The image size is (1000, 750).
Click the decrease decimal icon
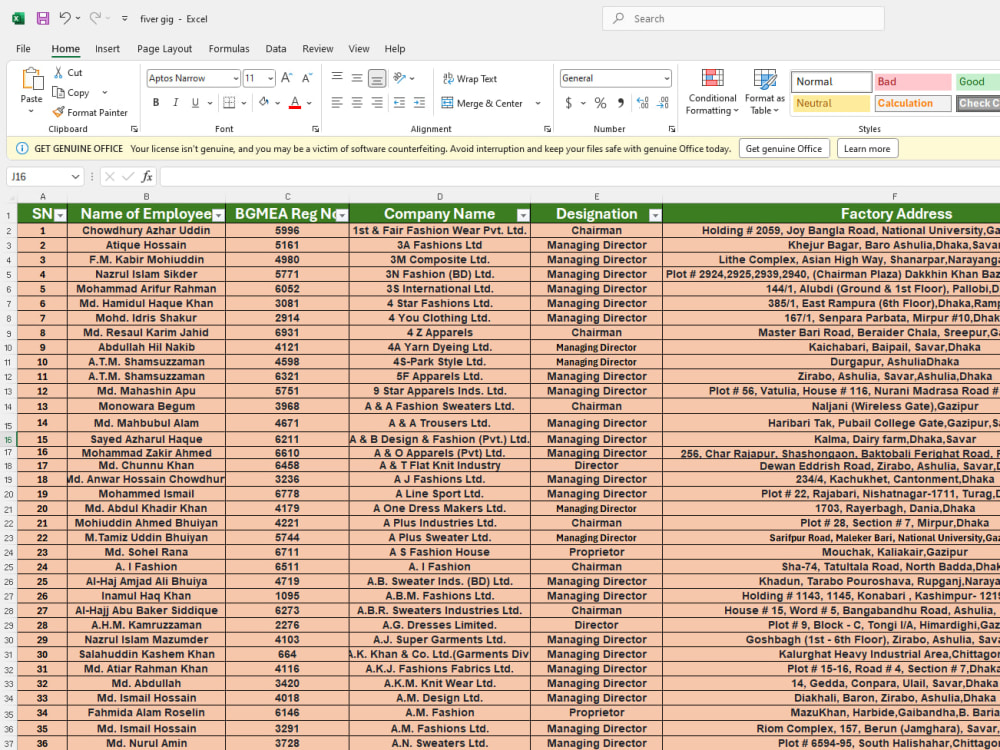(663, 103)
